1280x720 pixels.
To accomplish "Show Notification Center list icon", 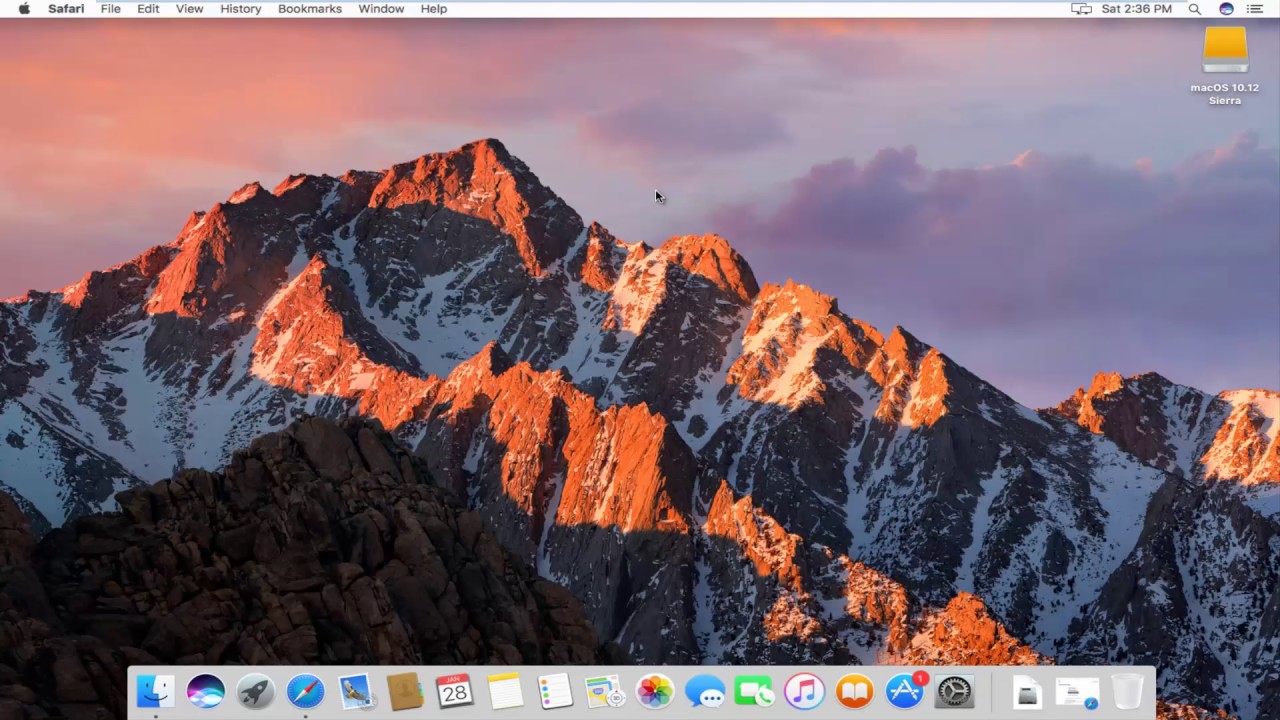I will click(1255, 9).
